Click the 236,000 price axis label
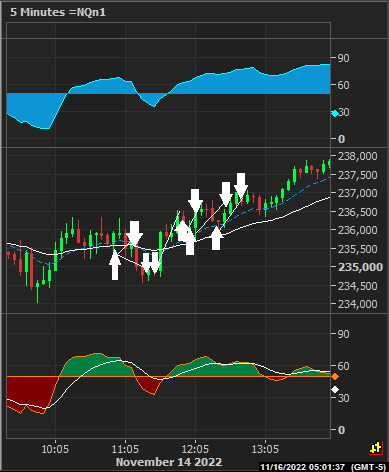This screenshot has height=472, width=389. (358, 230)
